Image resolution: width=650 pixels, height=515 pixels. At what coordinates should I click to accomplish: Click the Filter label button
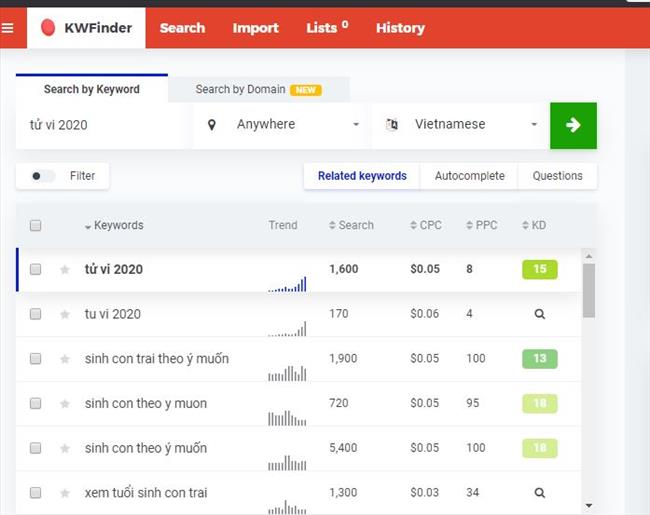click(x=82, y=176)
